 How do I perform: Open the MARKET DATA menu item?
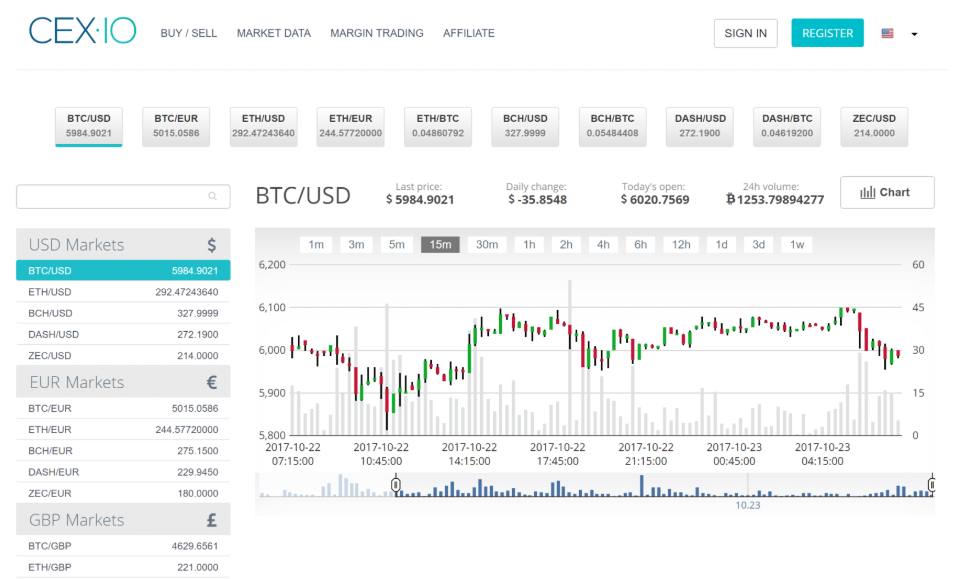[x=273, y=32]
